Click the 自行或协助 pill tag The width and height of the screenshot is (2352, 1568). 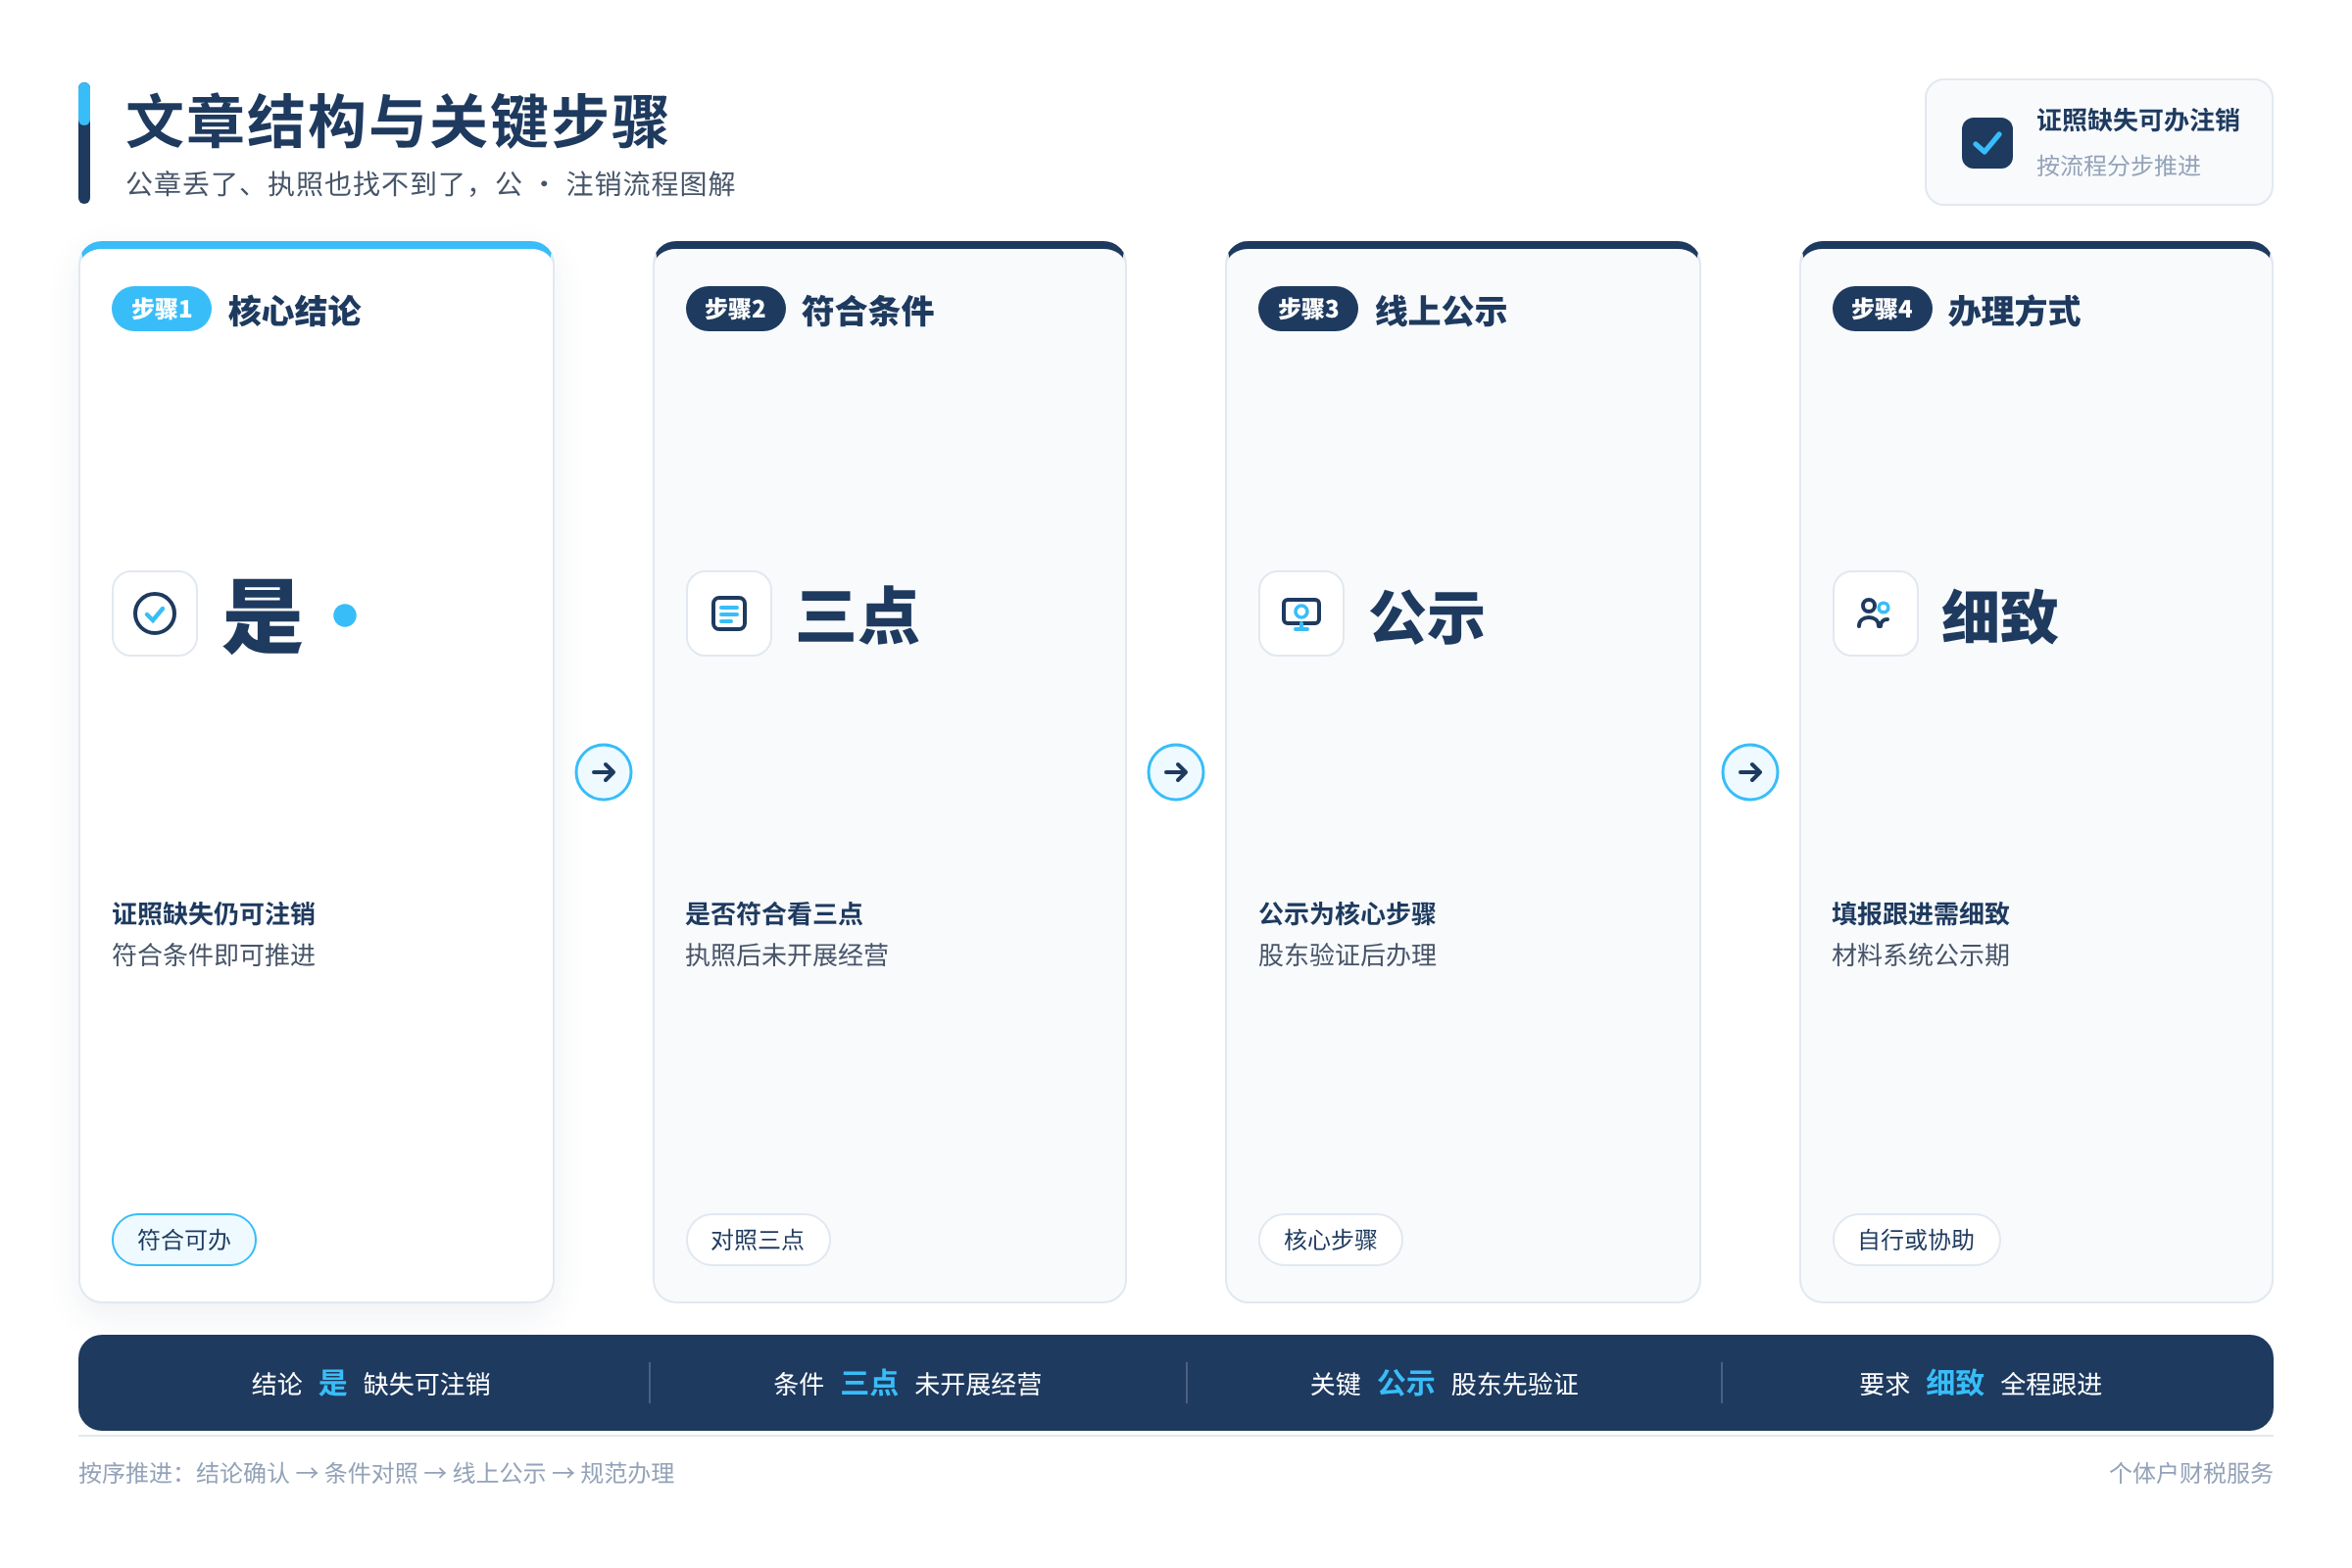(x=1916, y=1240)
